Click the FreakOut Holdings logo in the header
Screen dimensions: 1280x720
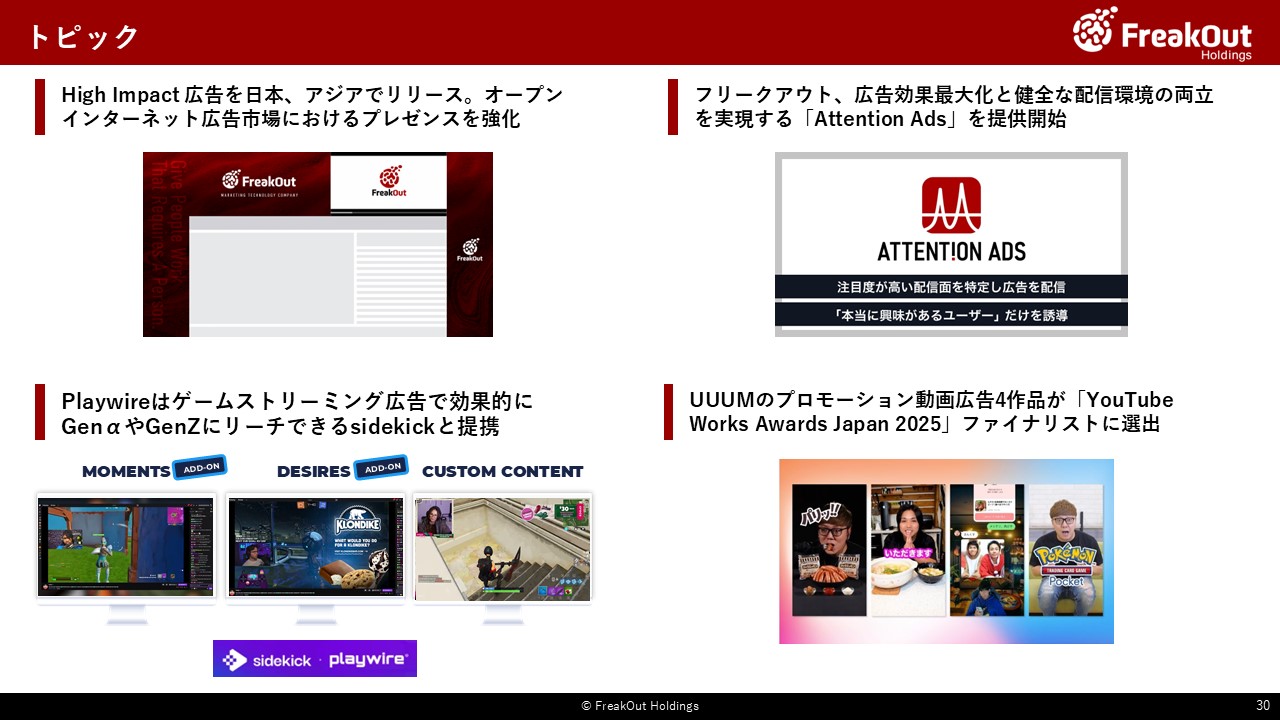1162,32
